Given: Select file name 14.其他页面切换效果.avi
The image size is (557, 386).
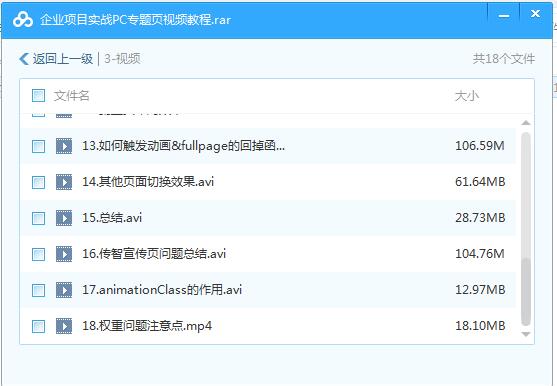Looking at the screenshot, I should point(148,182).
